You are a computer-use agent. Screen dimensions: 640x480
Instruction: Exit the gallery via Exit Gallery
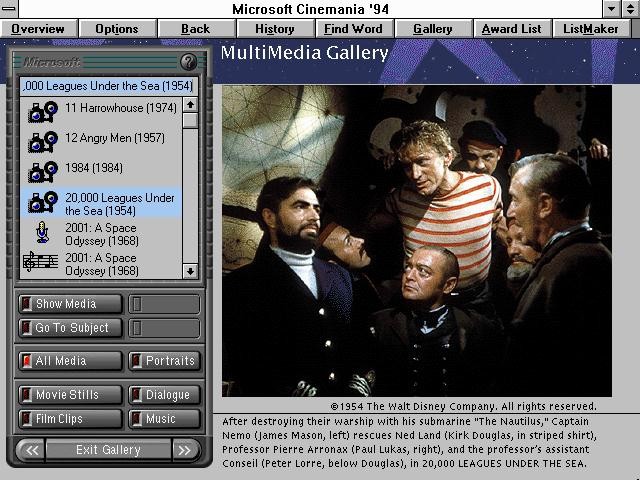click(109, 450)
